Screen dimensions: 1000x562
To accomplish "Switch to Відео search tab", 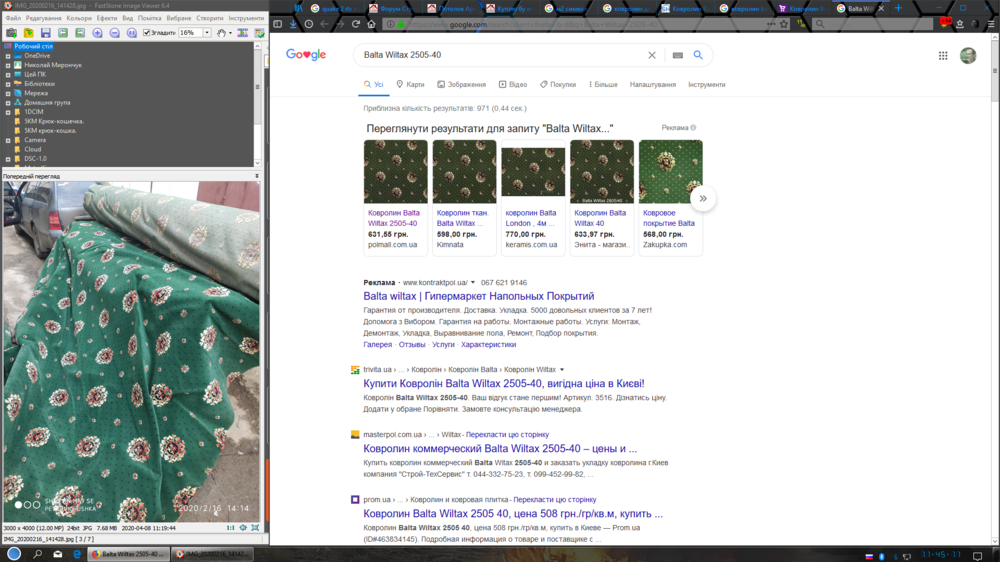I will [513, 84].
